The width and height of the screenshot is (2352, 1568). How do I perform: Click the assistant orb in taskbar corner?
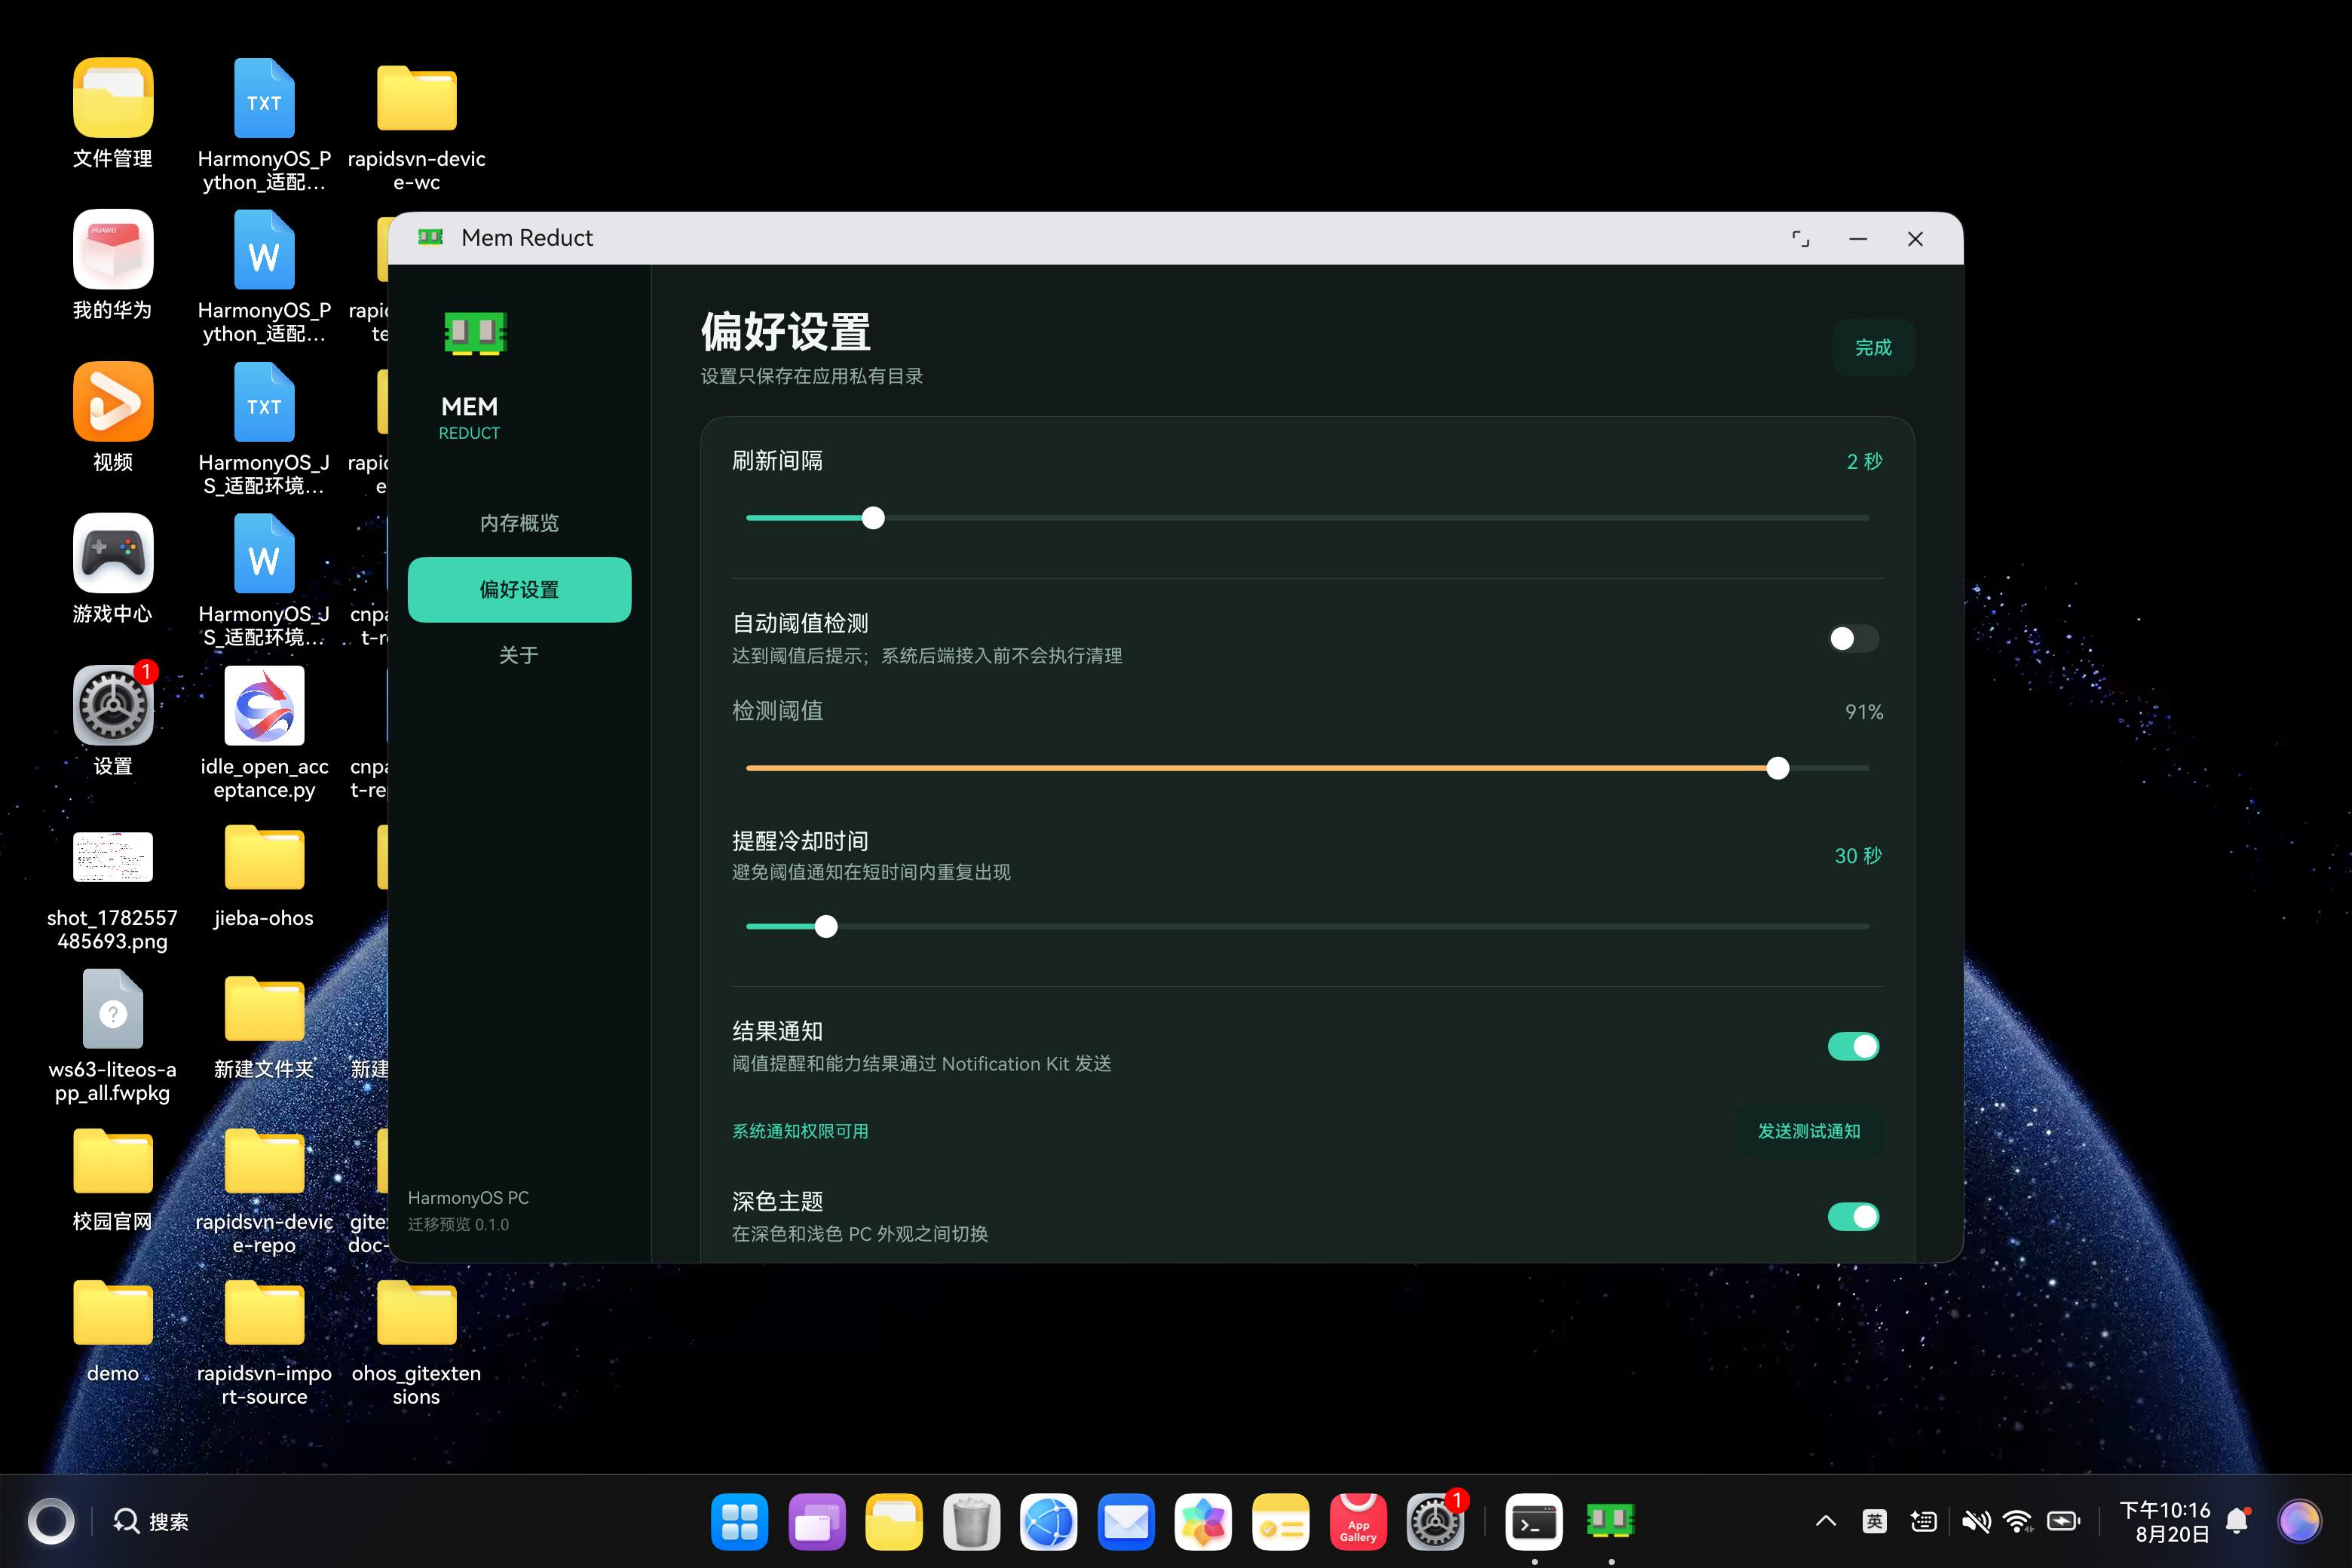coord(2299,1522)
